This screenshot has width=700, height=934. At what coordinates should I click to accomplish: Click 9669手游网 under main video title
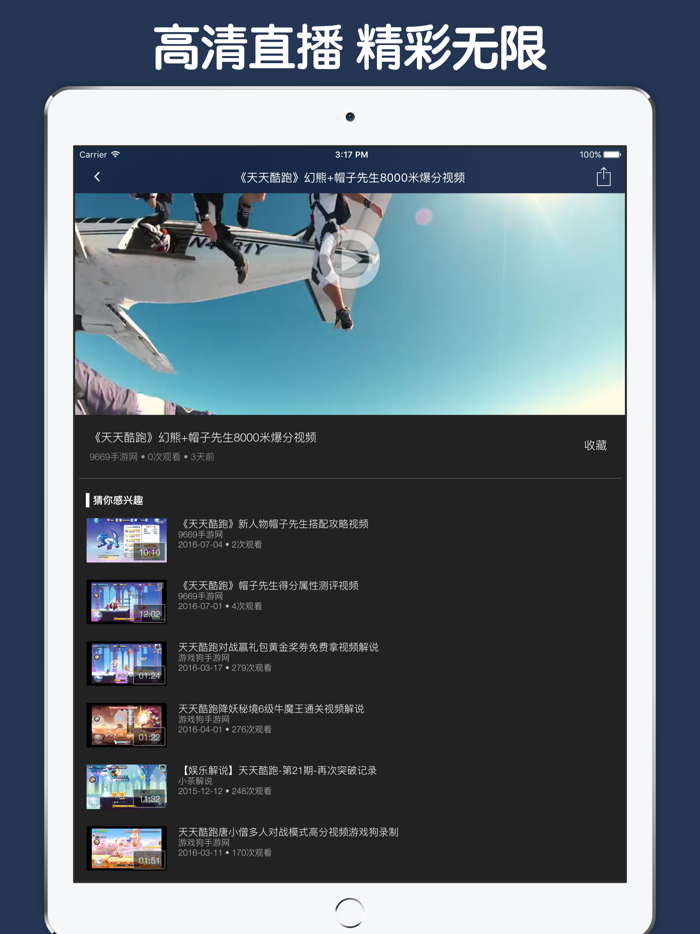point(113,457)
